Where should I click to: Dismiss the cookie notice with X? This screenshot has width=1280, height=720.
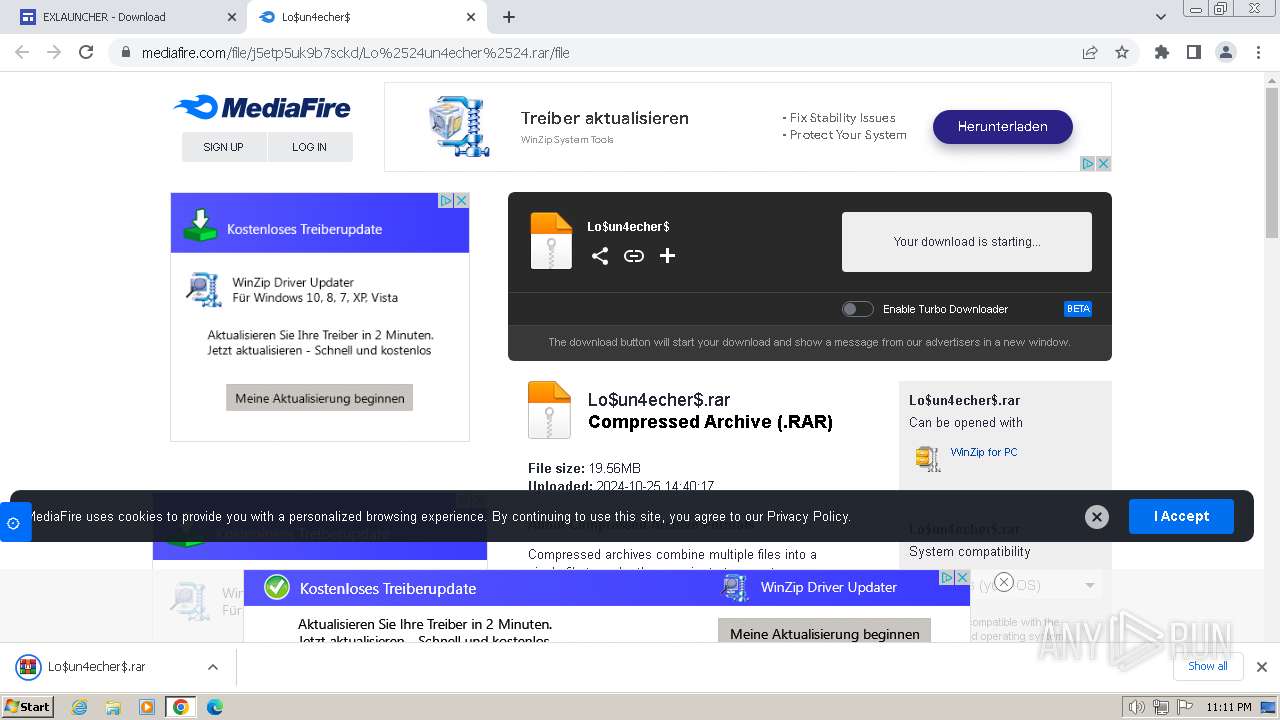click(x=1097, y=517)
